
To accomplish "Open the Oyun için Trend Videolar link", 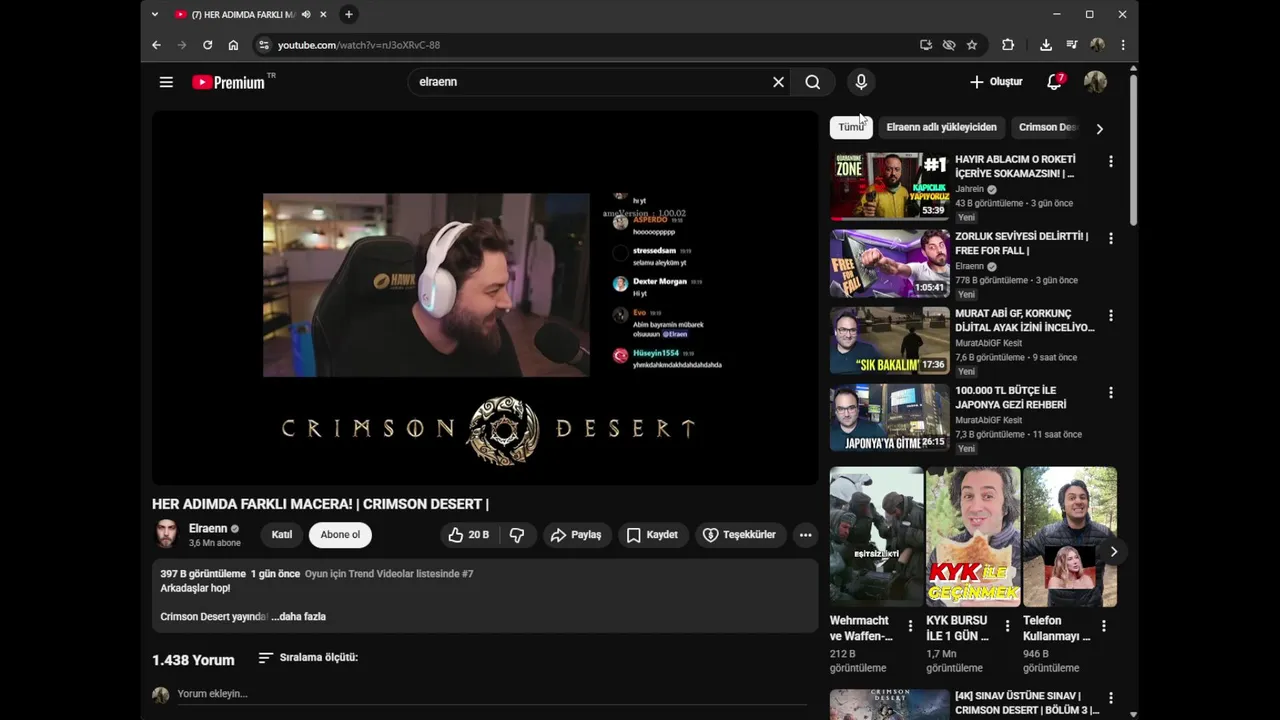I will click(389, 574).
